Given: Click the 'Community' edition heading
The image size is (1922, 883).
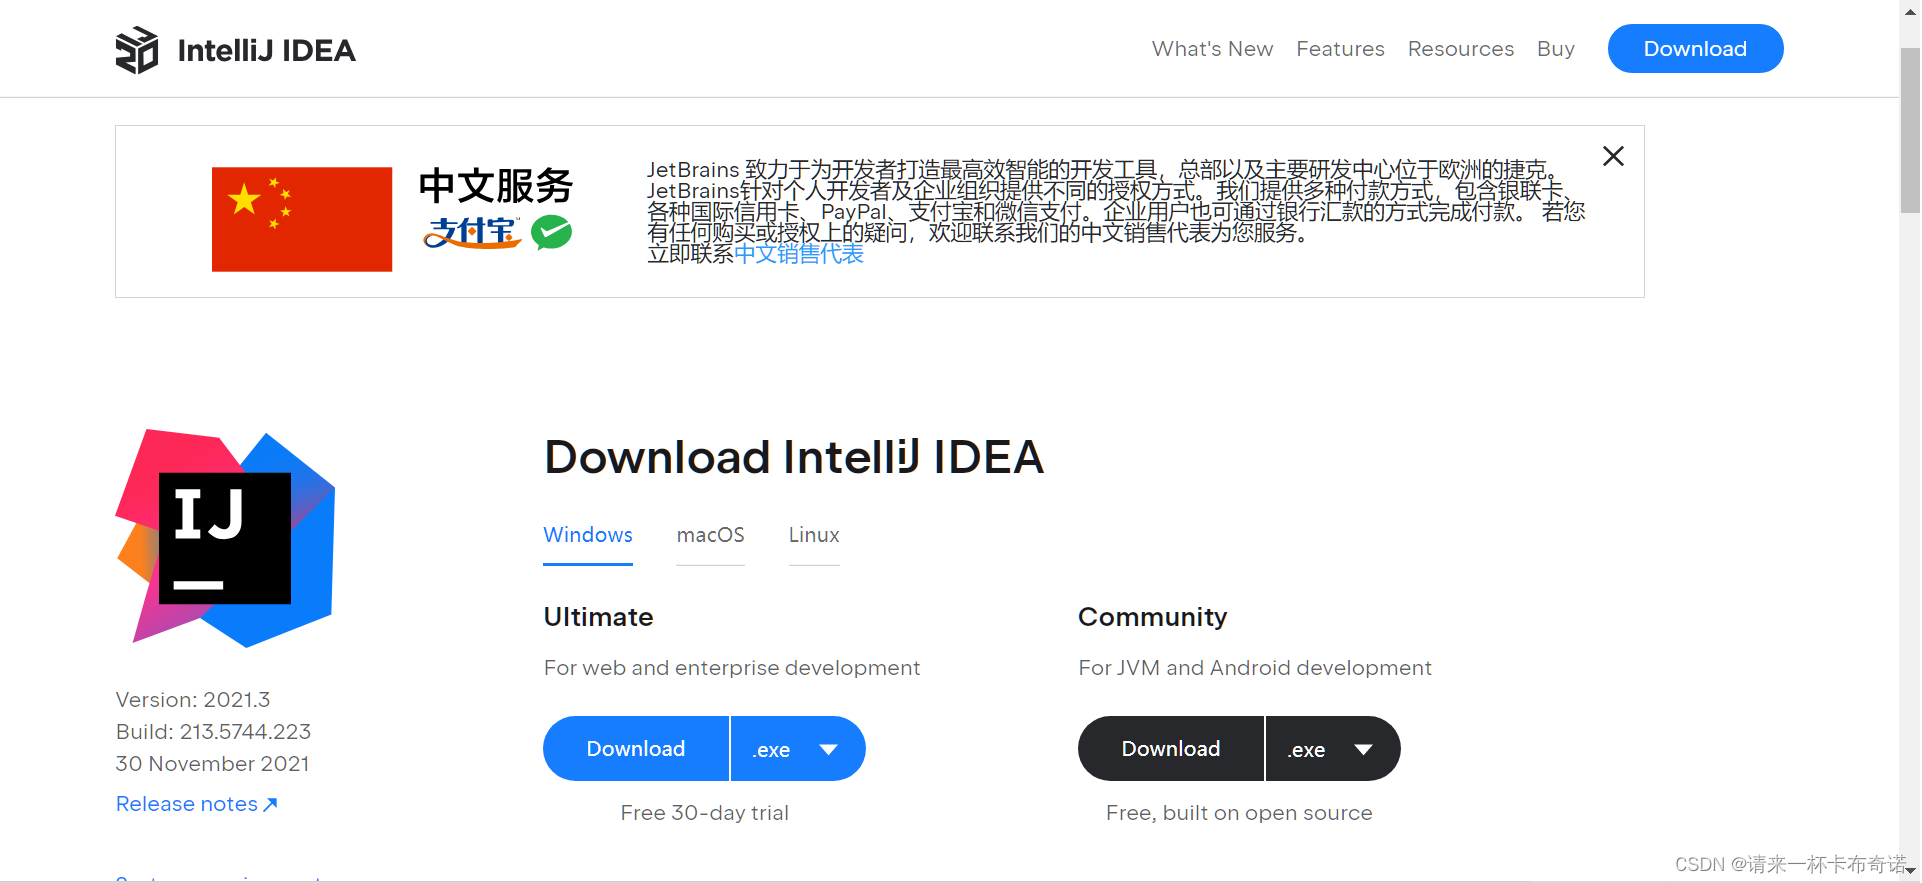Looking at the screenshot, I should coord(1152,617).
